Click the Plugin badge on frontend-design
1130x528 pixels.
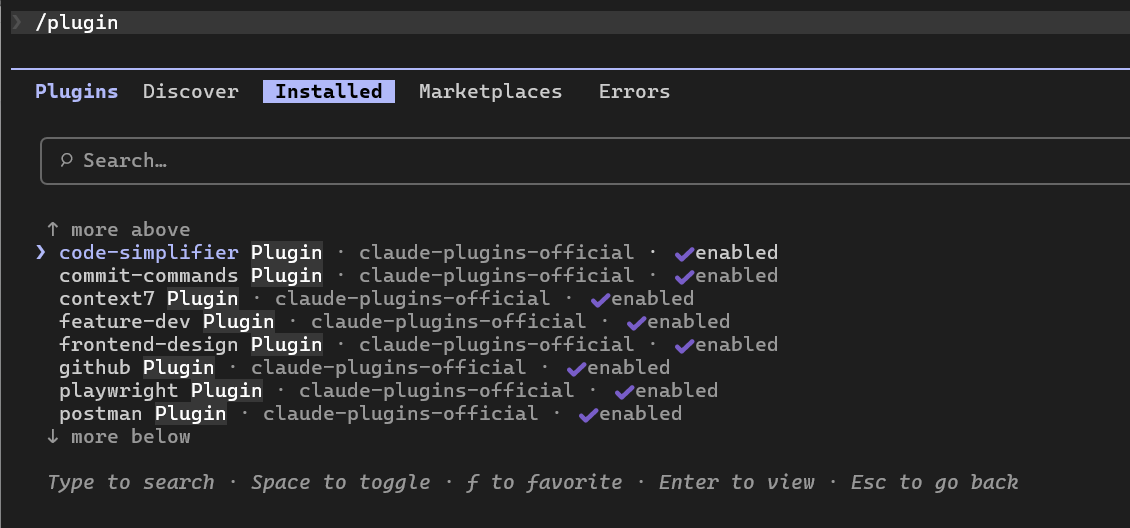tap(287, 344)
